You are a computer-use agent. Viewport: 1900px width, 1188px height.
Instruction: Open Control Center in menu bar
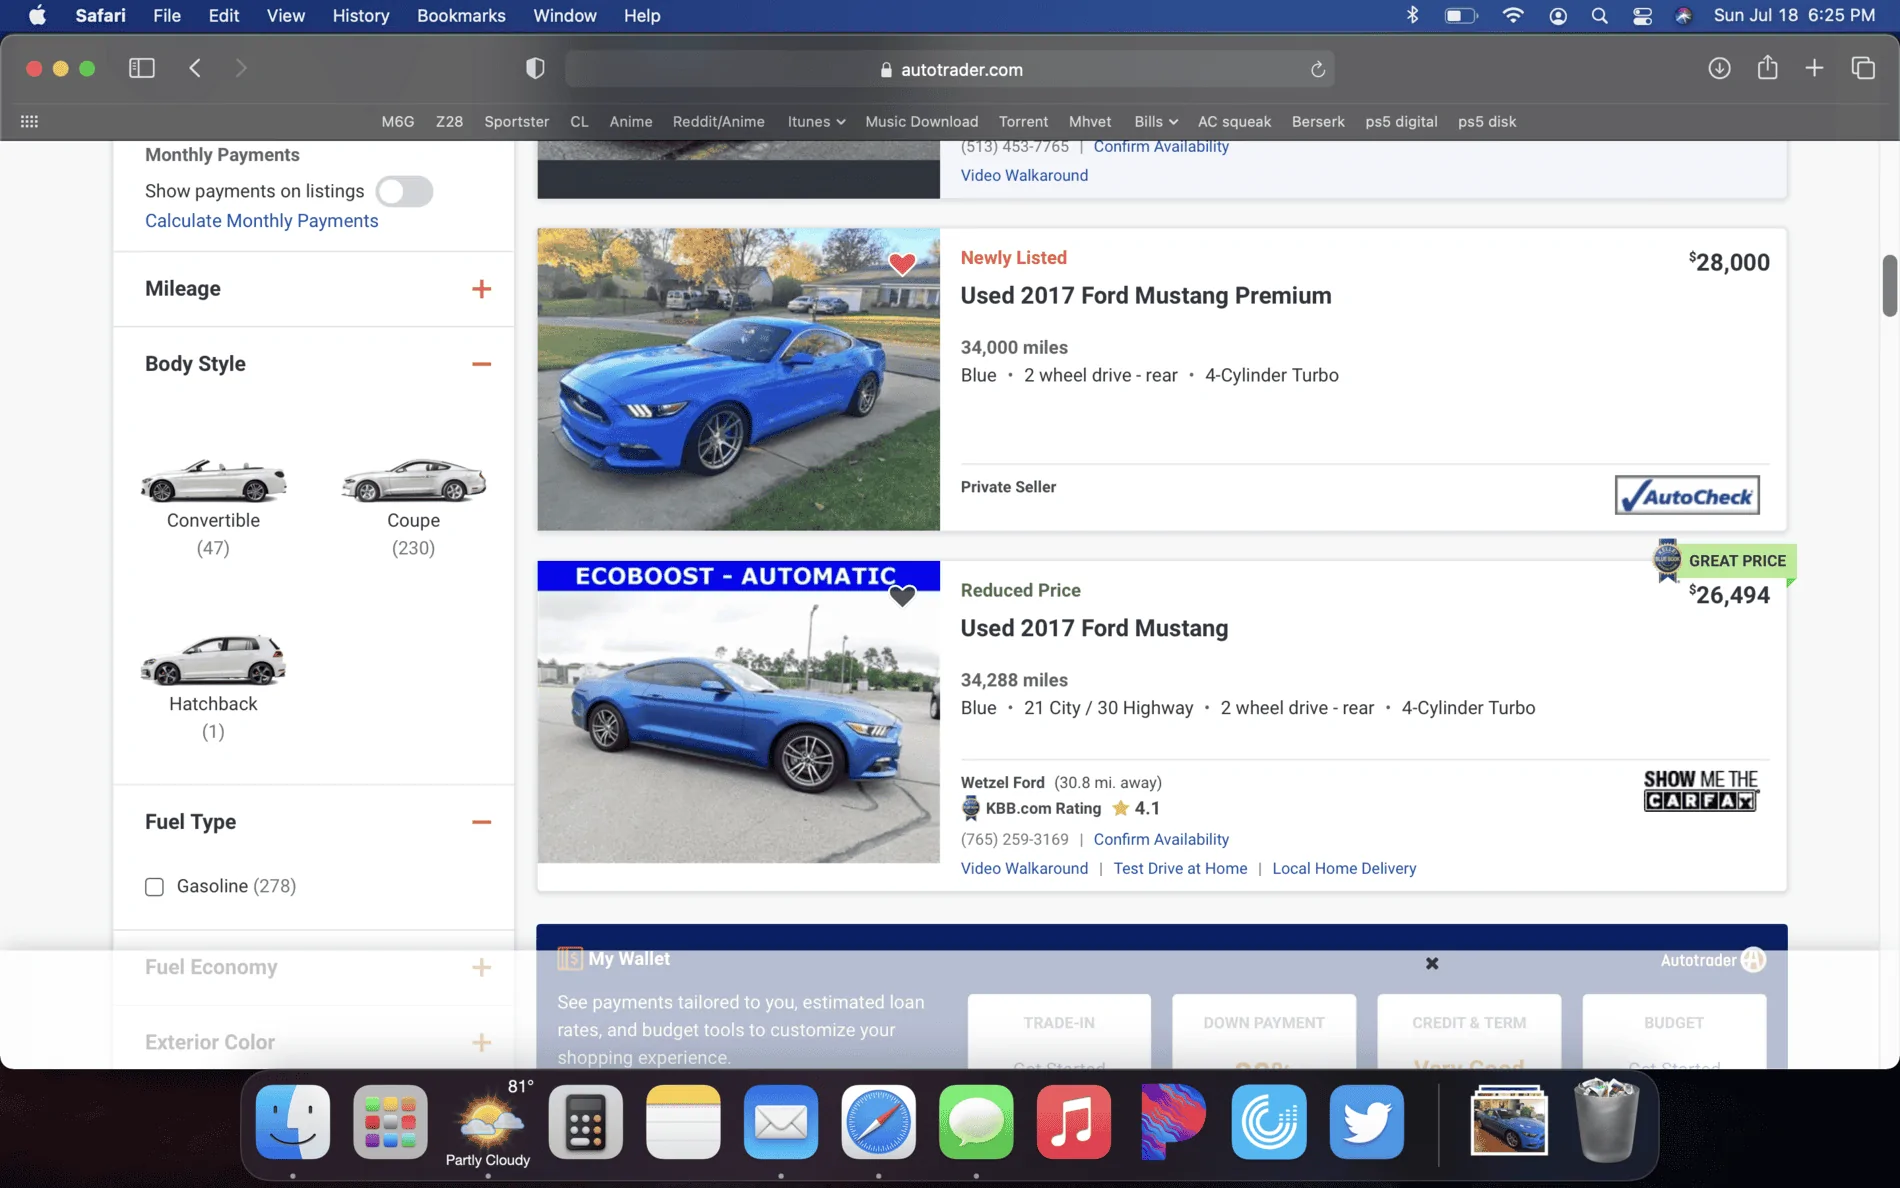(1642, 15)
